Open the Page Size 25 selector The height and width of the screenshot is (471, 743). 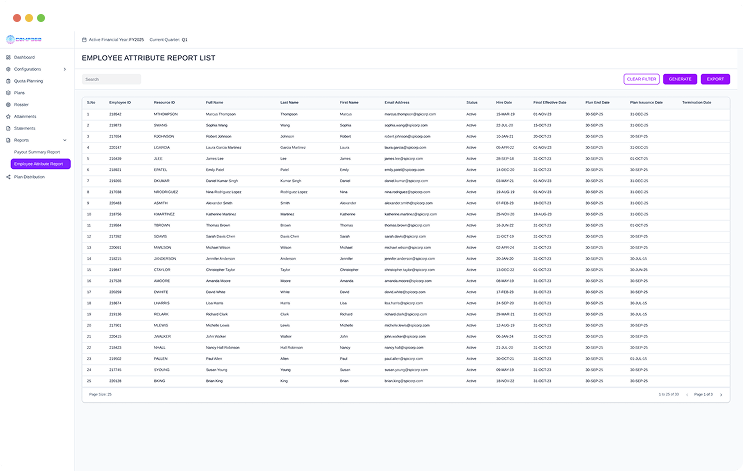(100, 395)
